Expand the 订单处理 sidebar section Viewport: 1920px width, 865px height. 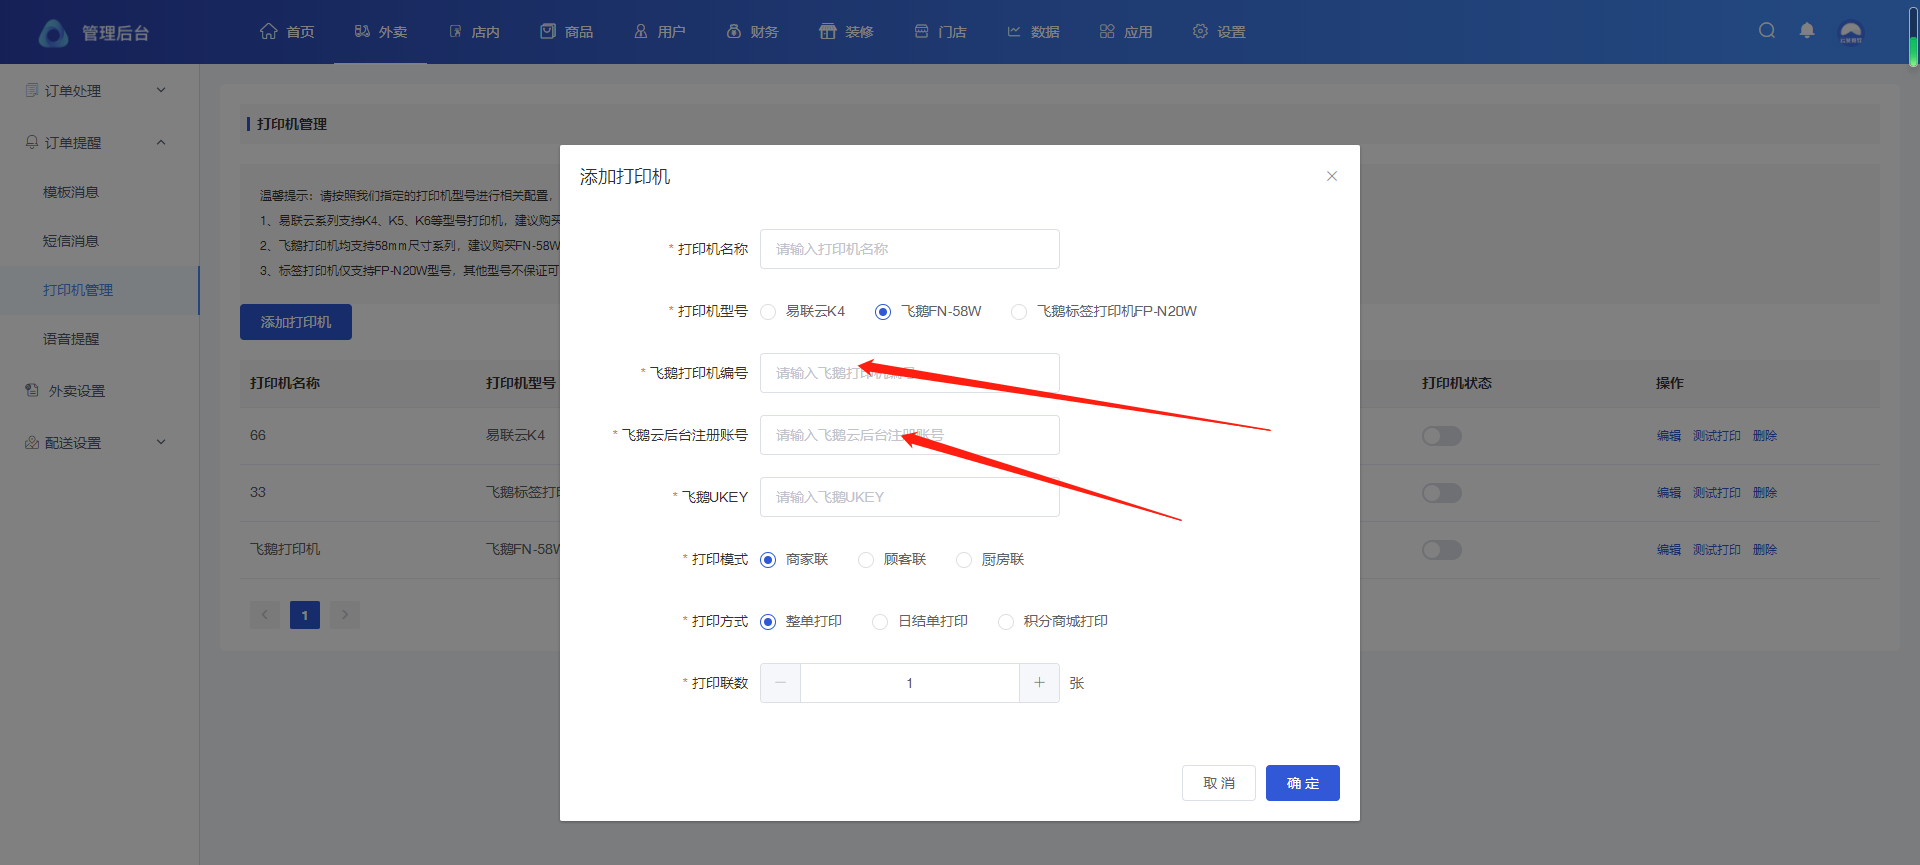tap(96, 91)
